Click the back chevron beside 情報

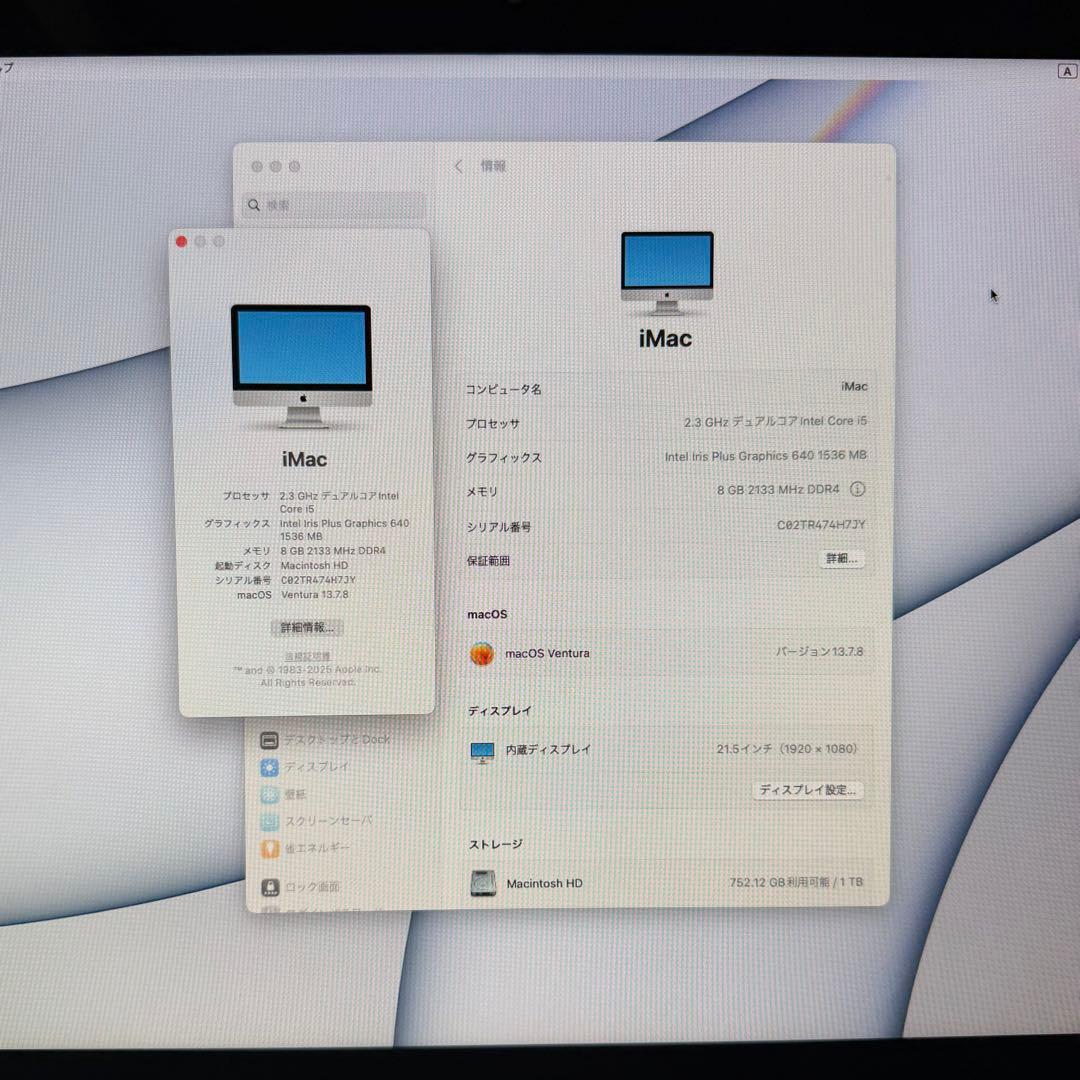(x=457, y=166)
